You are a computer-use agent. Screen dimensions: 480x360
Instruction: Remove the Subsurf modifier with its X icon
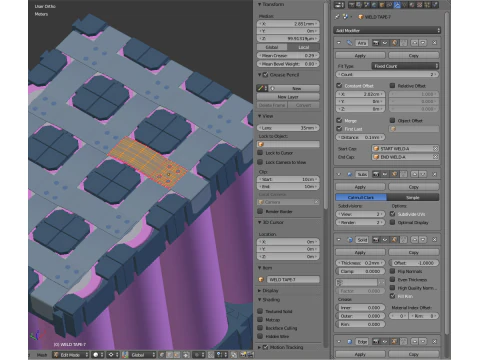click(434, 174)
